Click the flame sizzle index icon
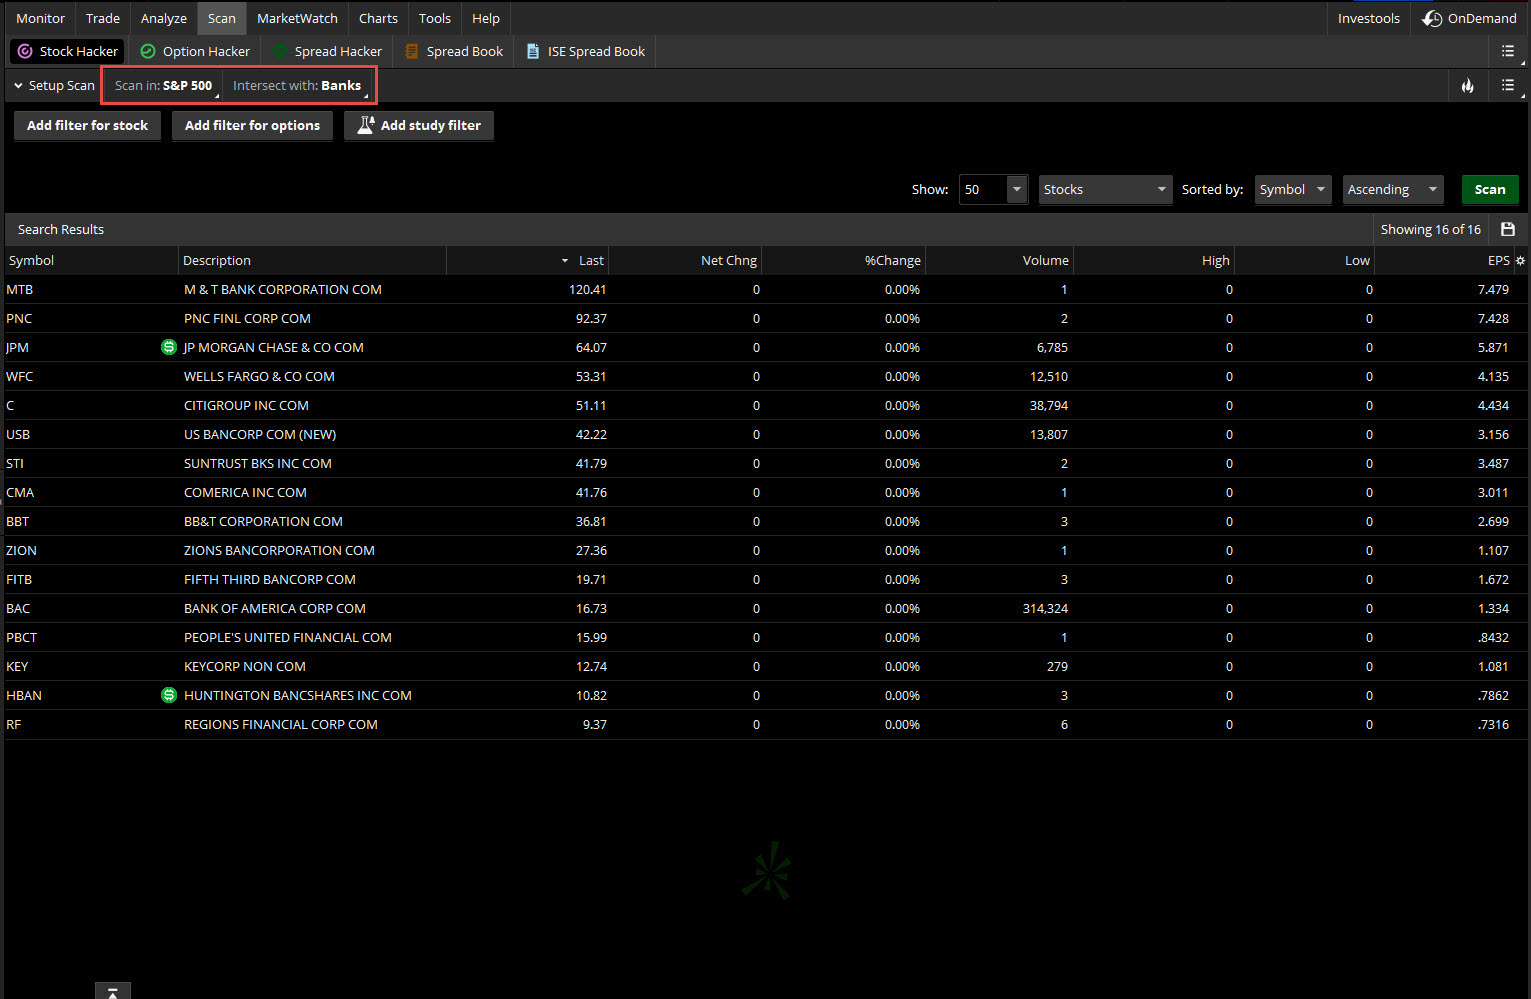1531x999 pixels. coord(1467,86)
